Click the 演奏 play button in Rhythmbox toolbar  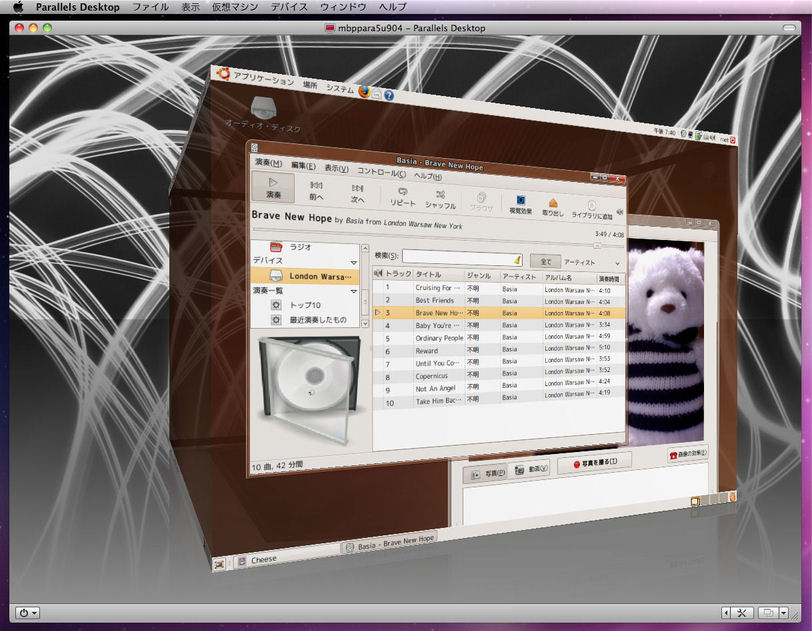(x=273, y=188)
